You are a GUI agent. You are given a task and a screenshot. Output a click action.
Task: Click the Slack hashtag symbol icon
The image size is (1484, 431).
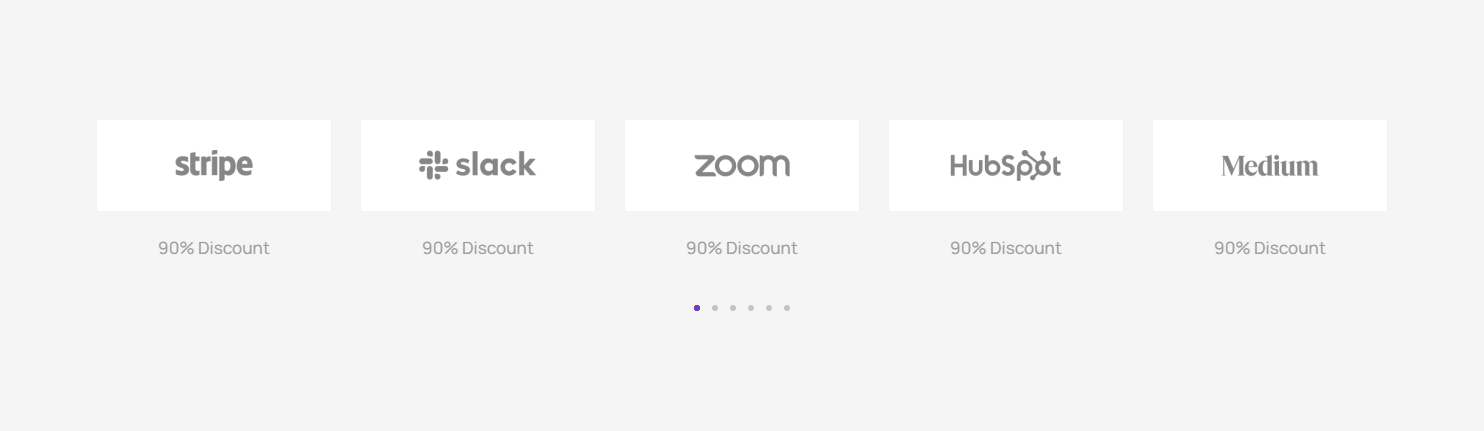[433, 165]
